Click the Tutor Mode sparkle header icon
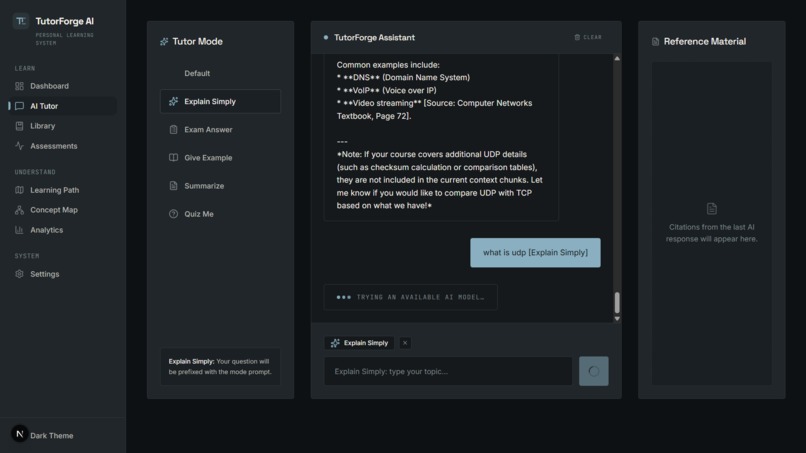 [x=164, y=42]
